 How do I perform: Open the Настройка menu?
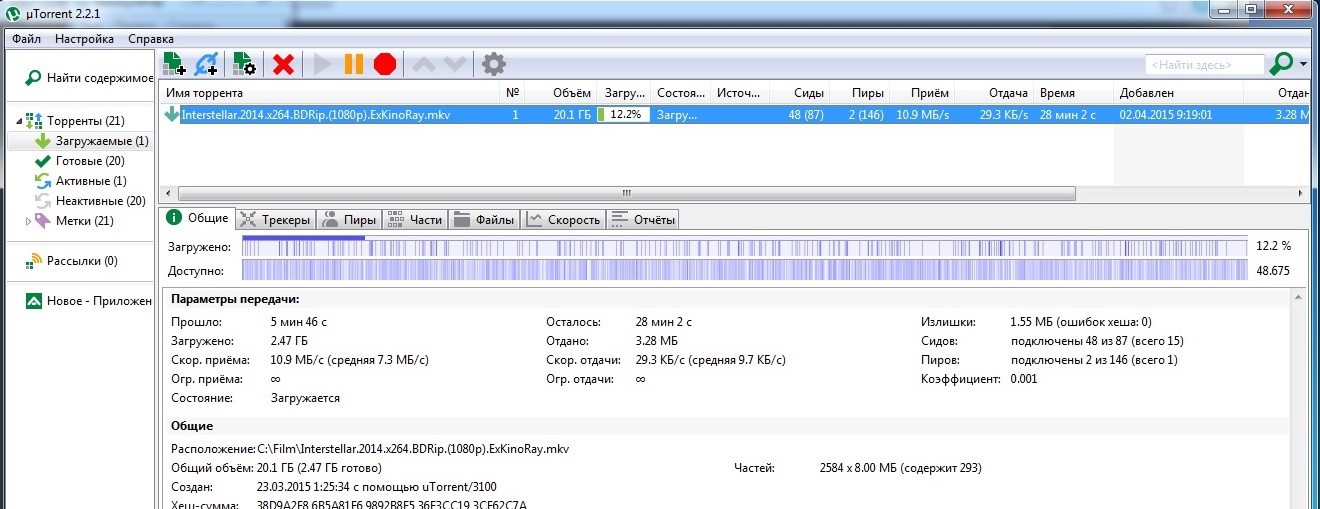coord(84,39)
